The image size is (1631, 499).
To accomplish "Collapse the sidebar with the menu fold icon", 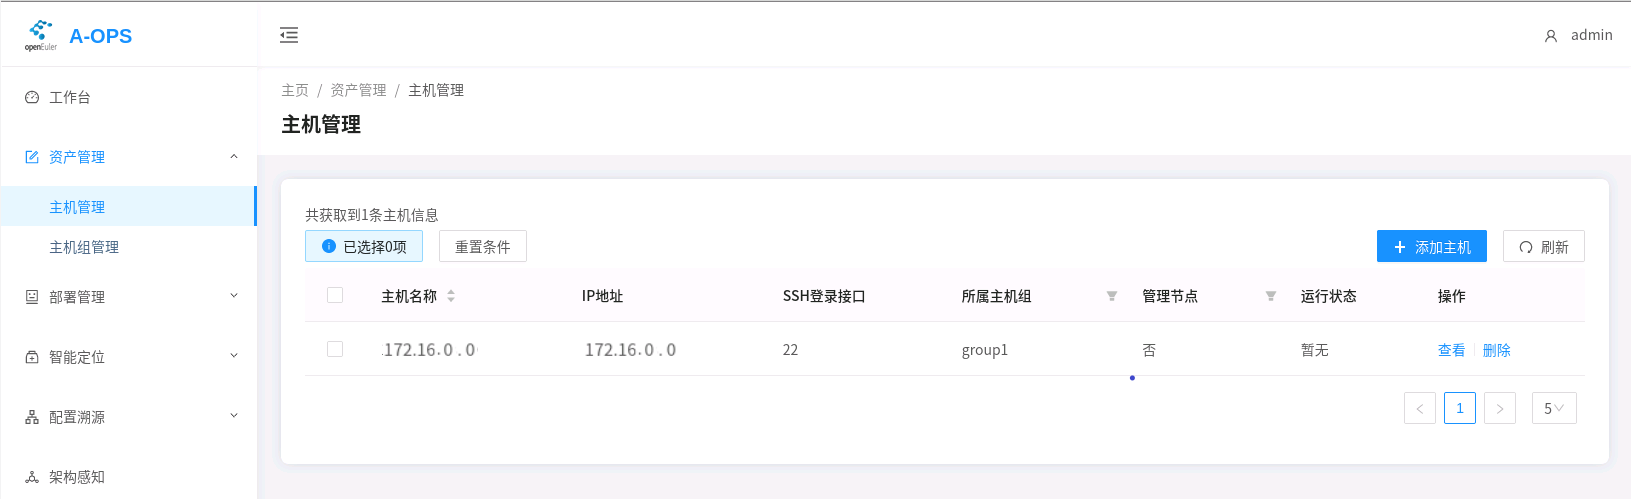I will [289, 35].
